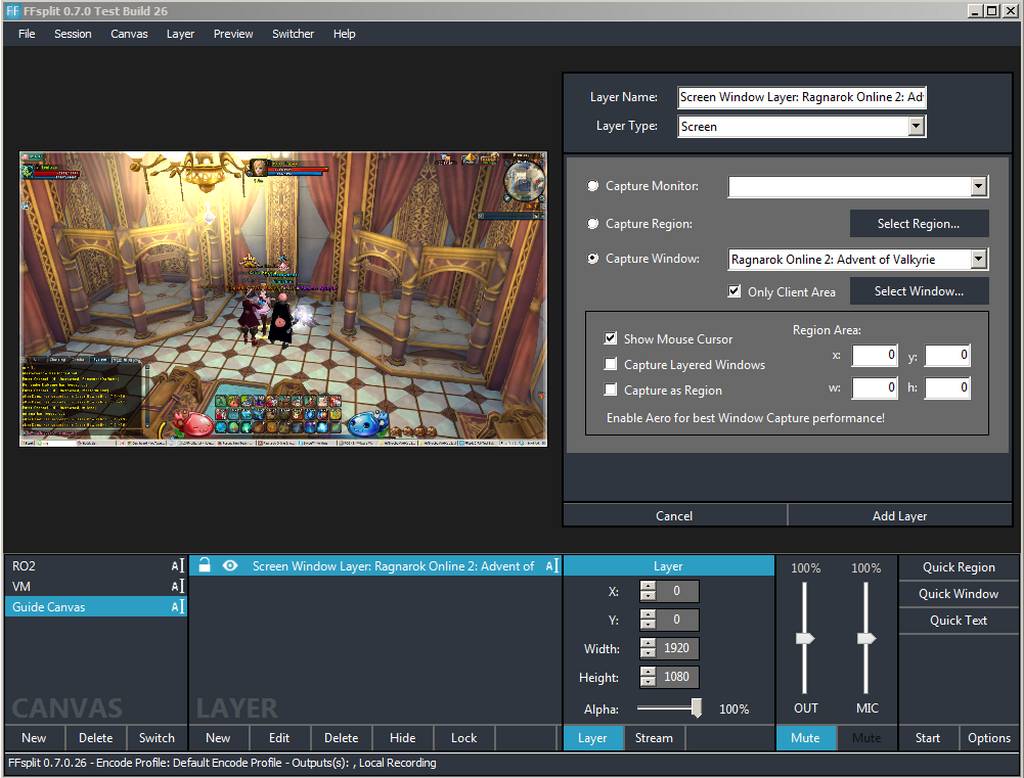Open the Session menu

coord(72,34)
